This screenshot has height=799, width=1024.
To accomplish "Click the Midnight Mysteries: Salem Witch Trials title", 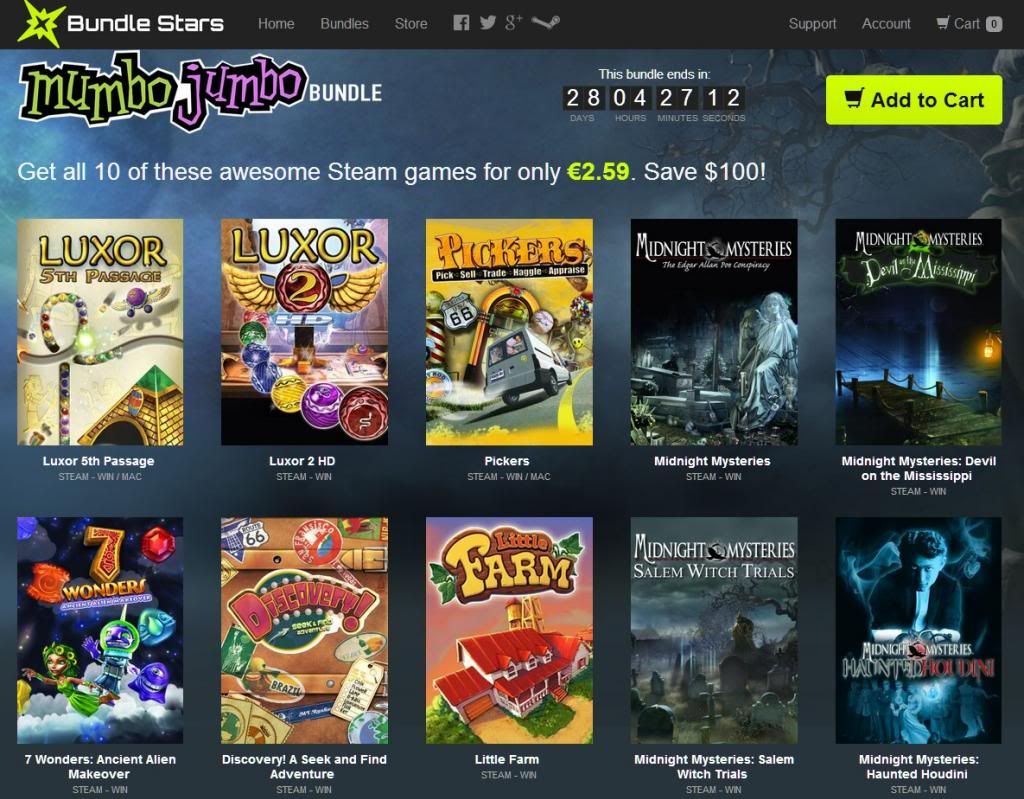I will tap(713, 767).
